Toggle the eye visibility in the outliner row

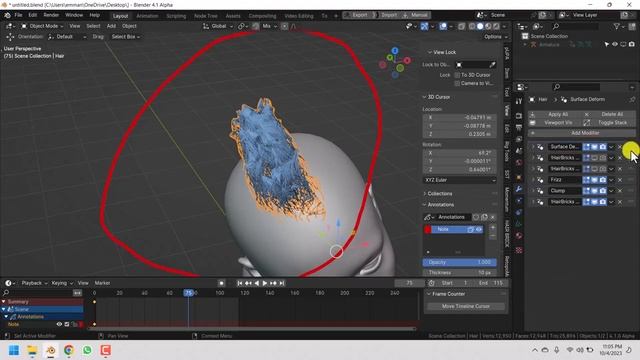[615, 44]
